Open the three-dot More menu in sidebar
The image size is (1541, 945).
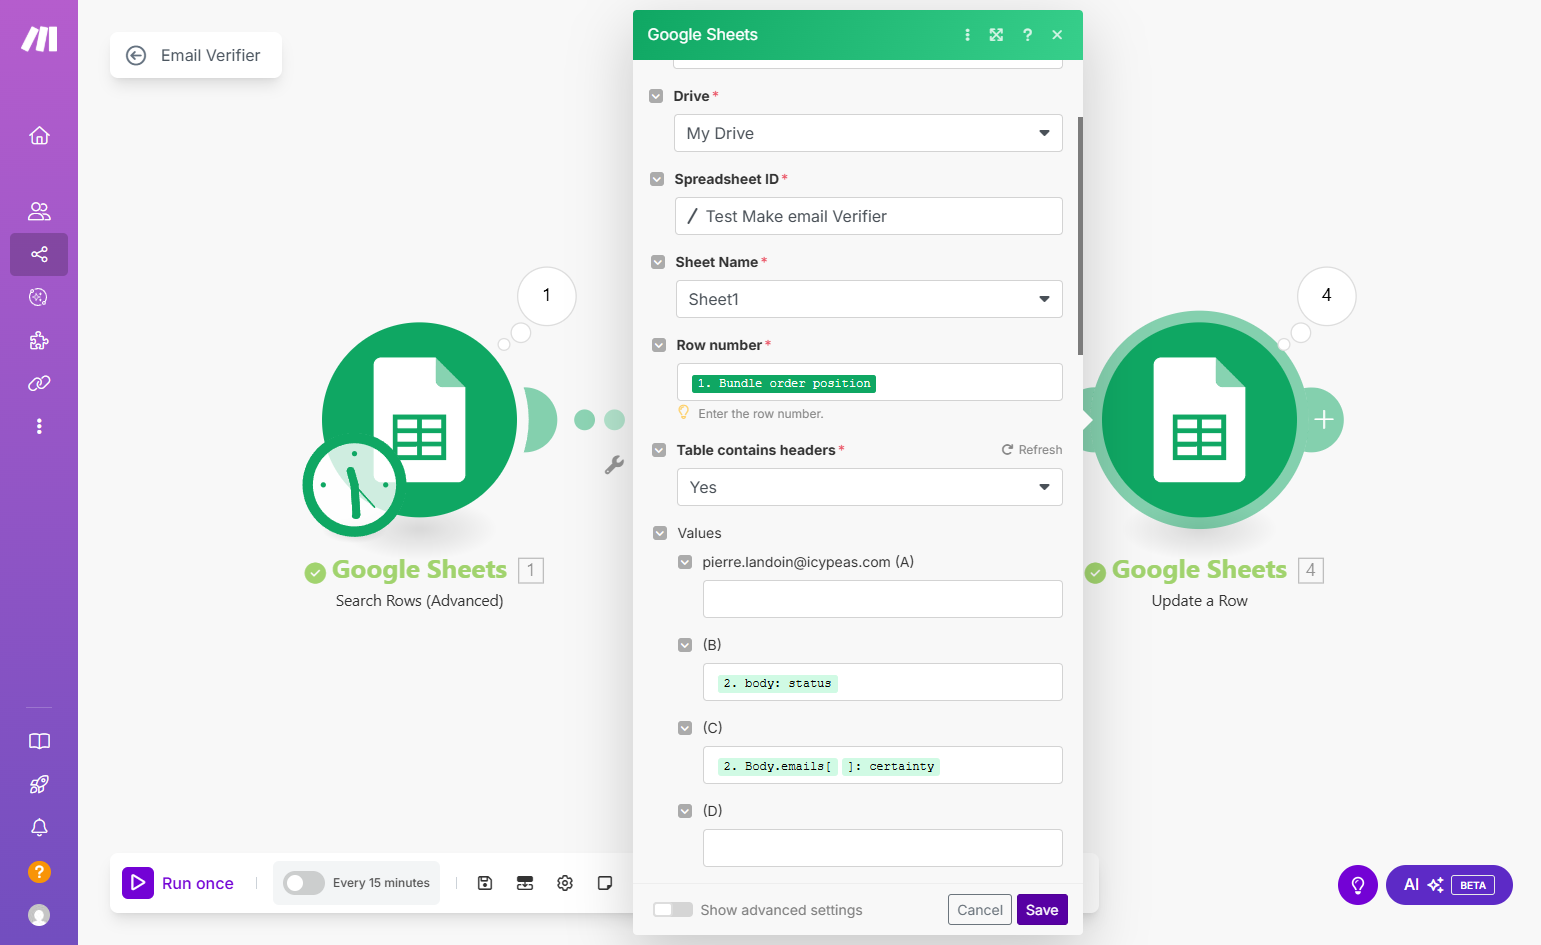pyautogui.click(x=39, y=426)
